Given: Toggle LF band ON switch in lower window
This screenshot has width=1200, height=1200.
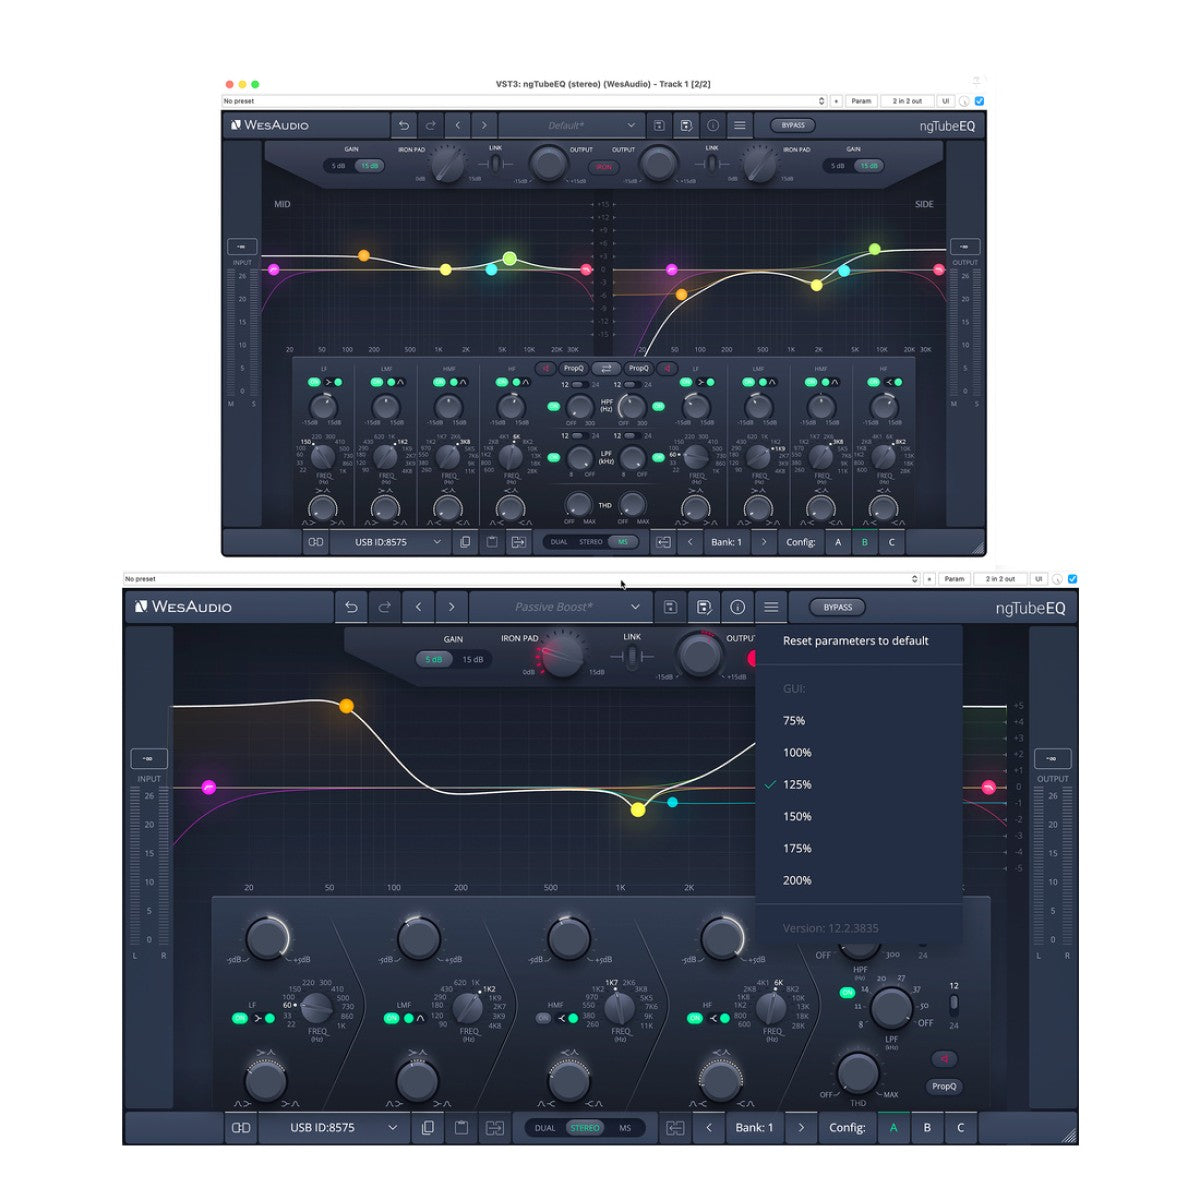Looking at the screenshot, I should 240,1018.
